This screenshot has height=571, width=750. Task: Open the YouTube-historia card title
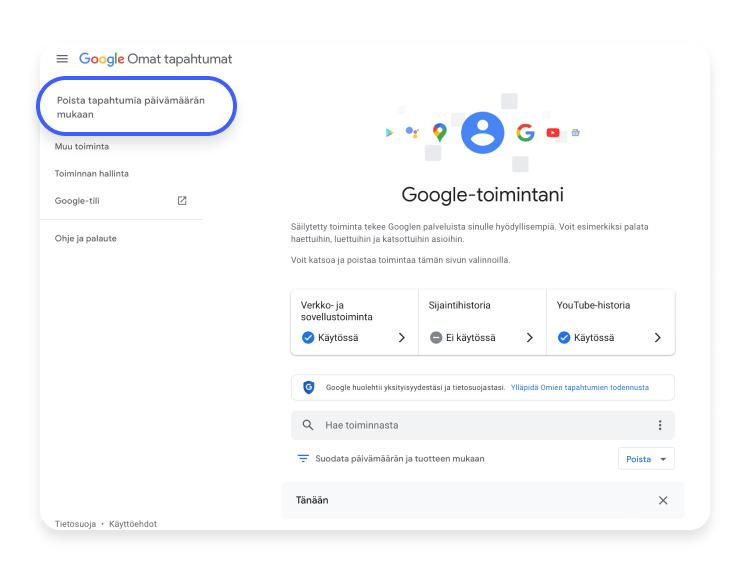click(x=593, y=305)
